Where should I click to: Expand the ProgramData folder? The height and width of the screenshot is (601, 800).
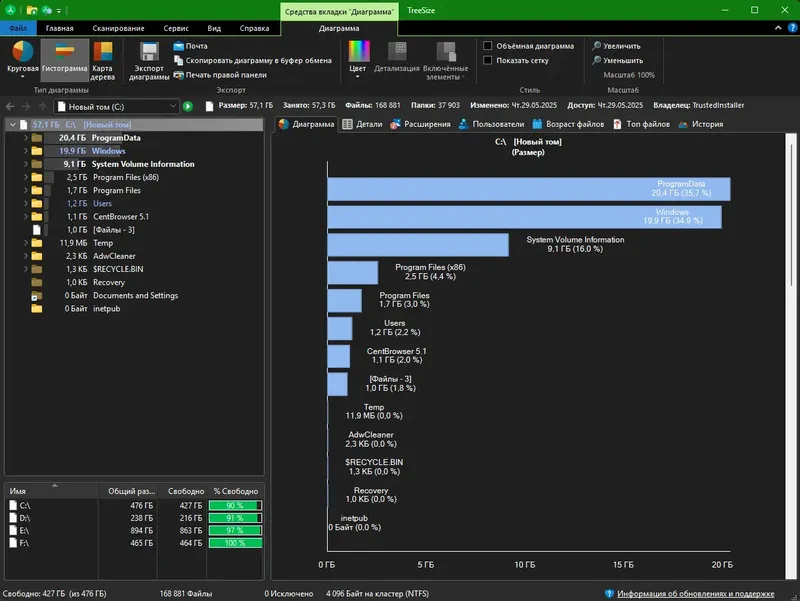[26, 138]
